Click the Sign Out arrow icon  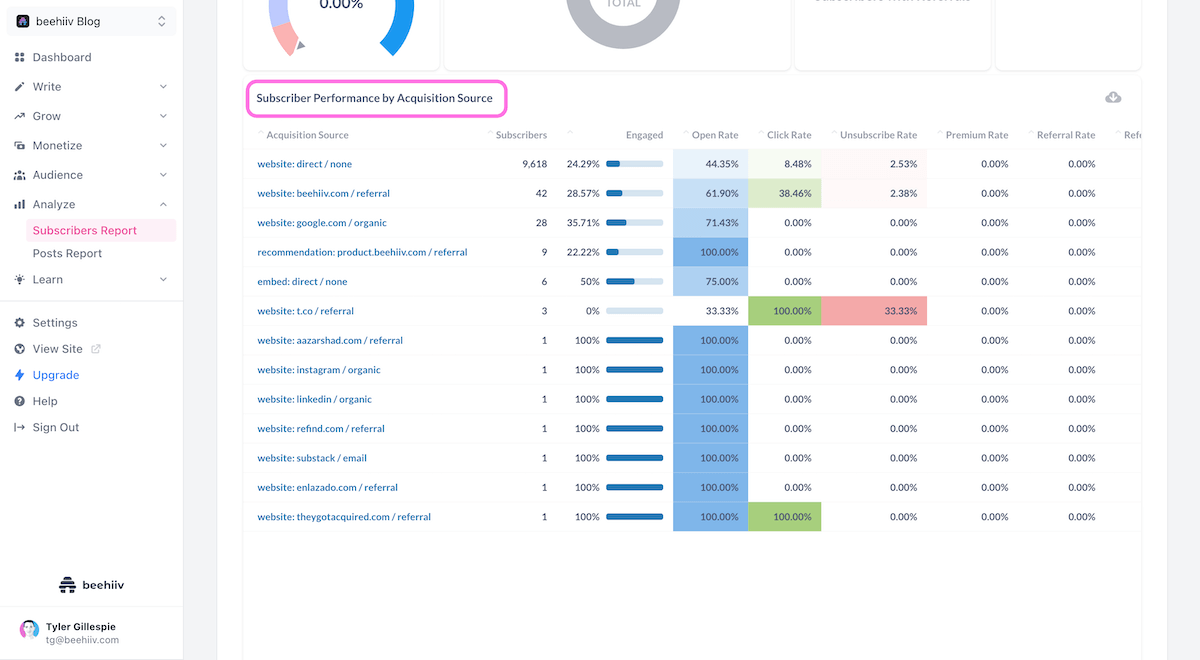[20, 427]
